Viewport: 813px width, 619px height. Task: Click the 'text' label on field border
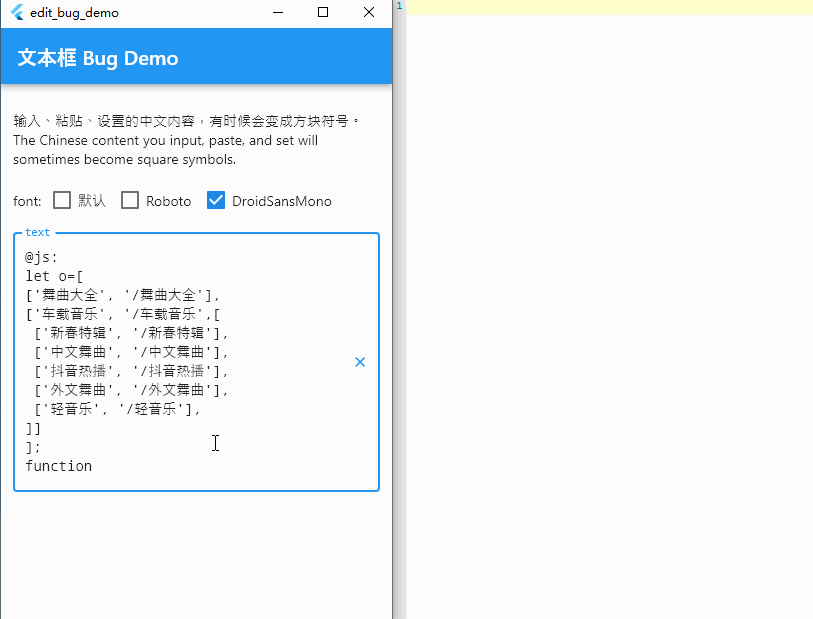tap(37, 231)
